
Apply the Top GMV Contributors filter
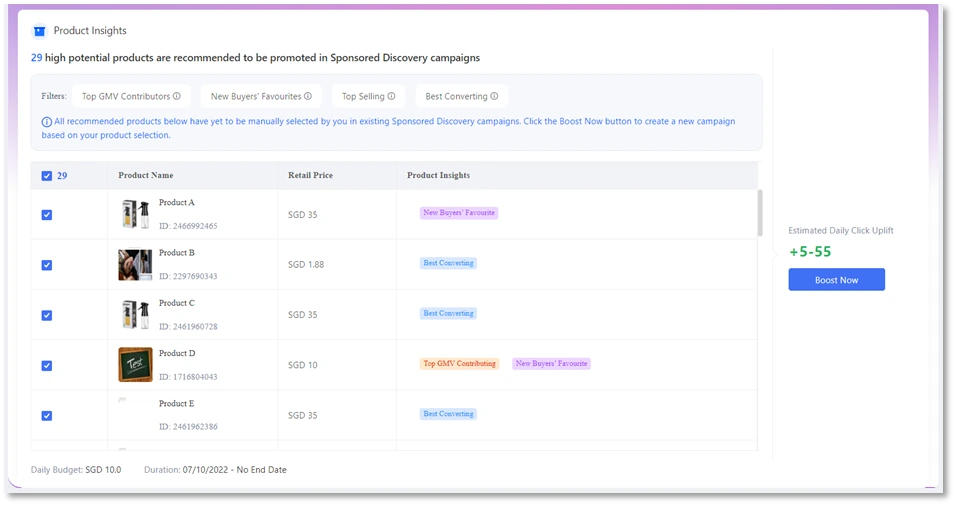[126, 97]
